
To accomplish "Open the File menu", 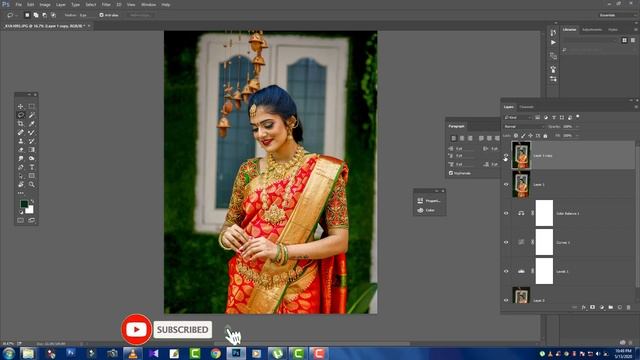I will click(x=18, y=4).
